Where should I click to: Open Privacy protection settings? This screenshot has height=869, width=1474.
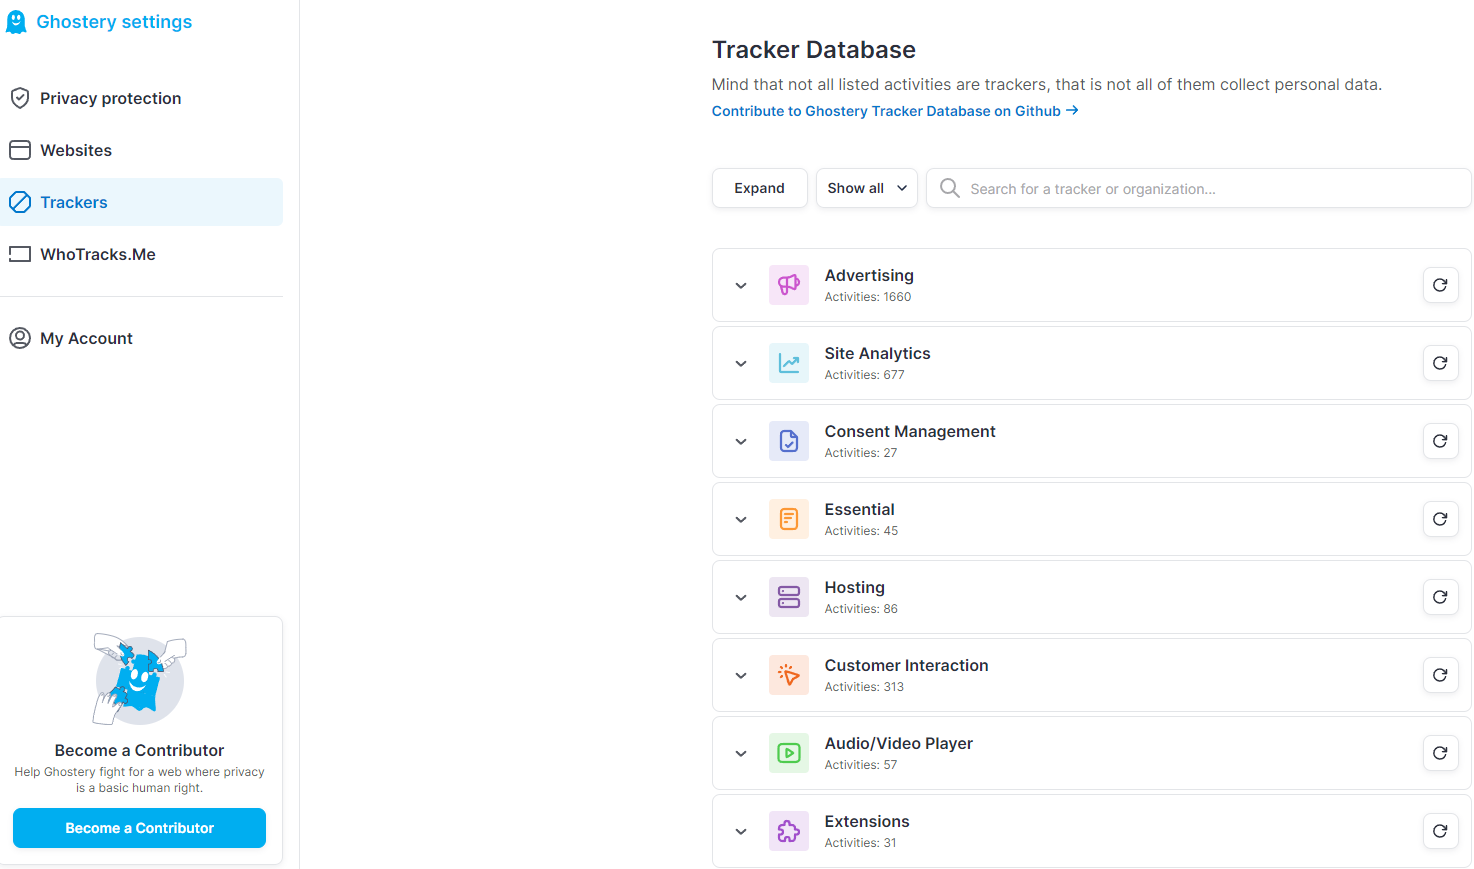click(141, 98)
